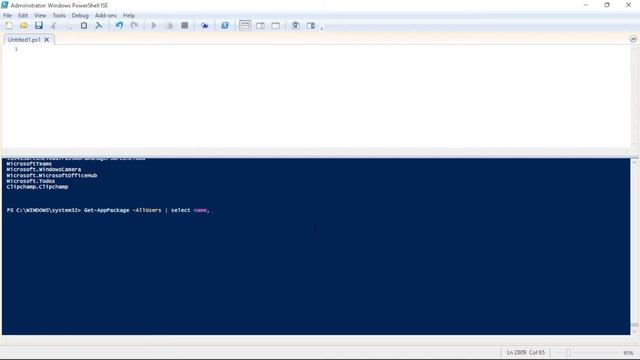Restore the PowerShell ISE window size
Screen dimensions: 640x360
[607, 5]
